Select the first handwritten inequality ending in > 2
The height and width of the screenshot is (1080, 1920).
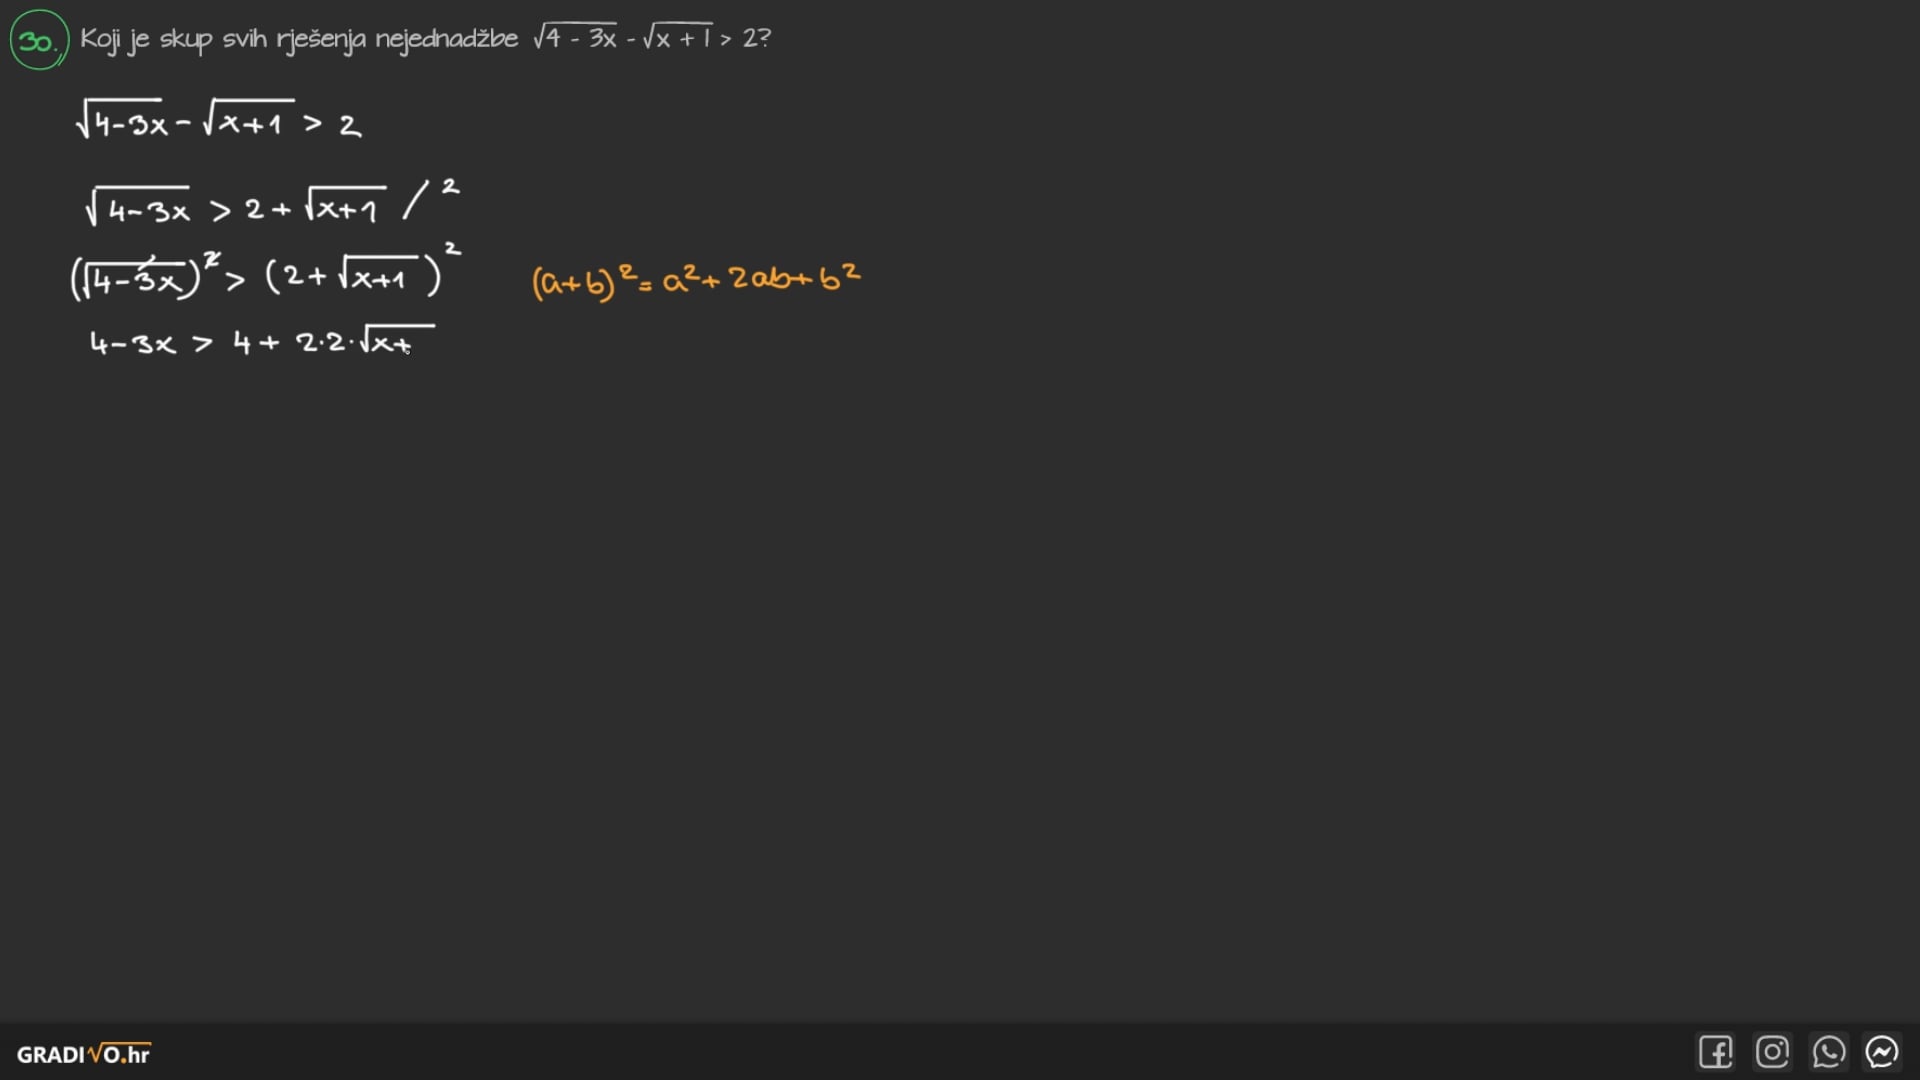[x=218, y=122]
